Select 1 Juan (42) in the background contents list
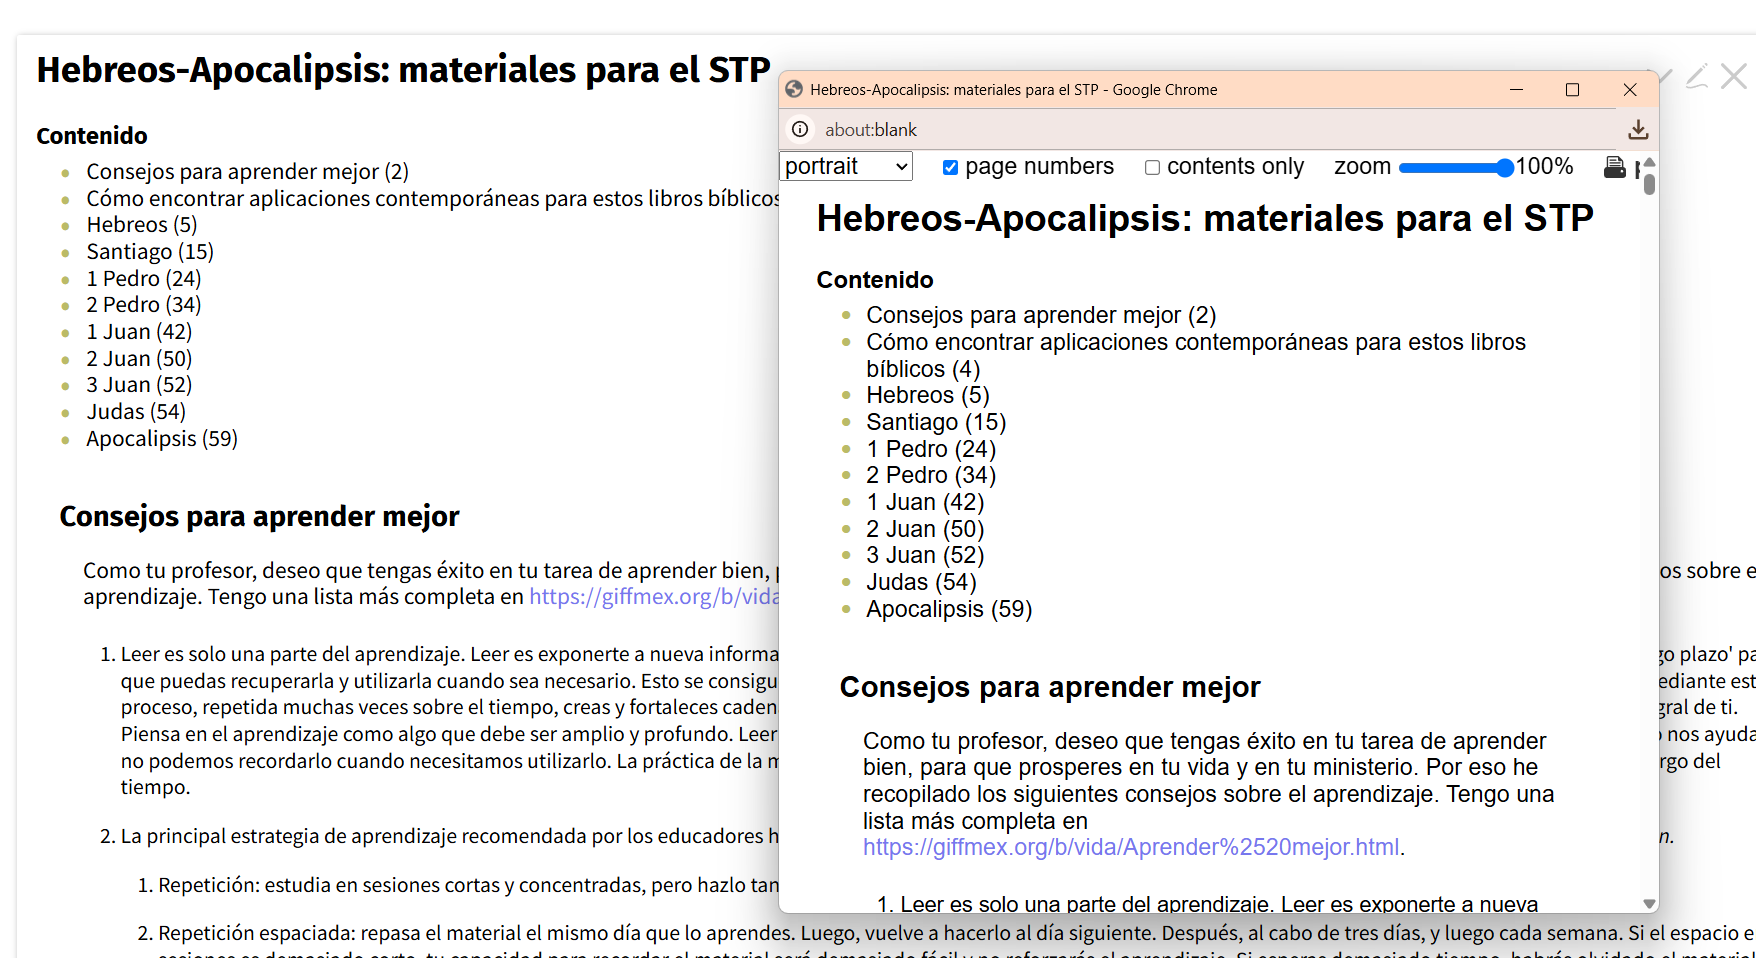The height and width of the screenshot is (958, 1756). 138,332
